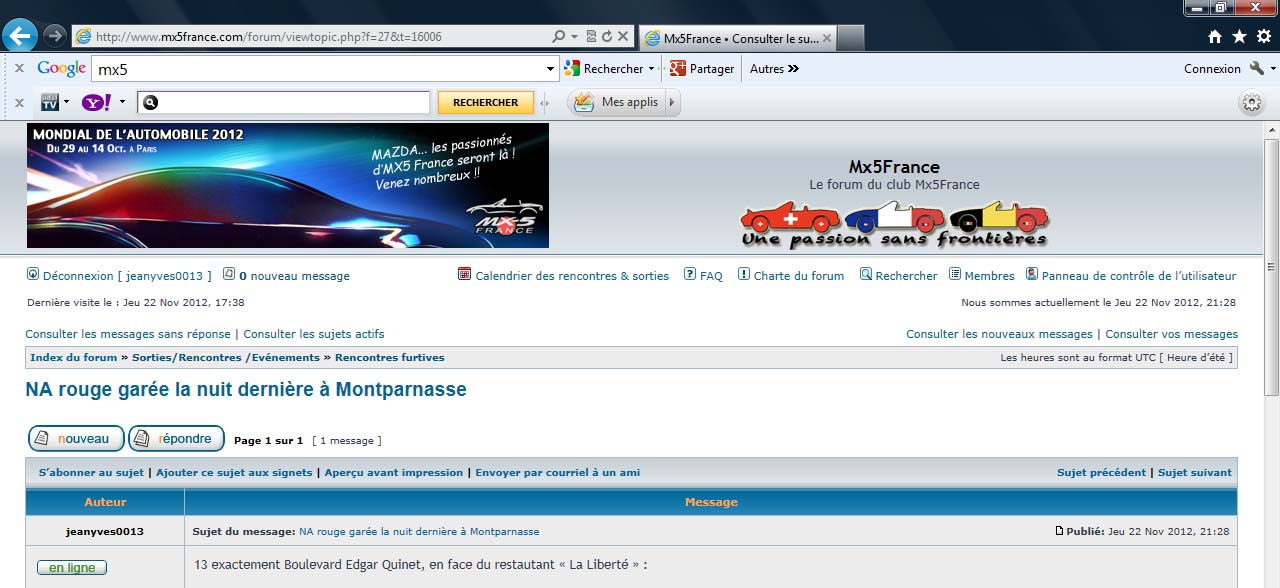
Task: Expand the Google search box dropdown
Action: coord(550,69)
